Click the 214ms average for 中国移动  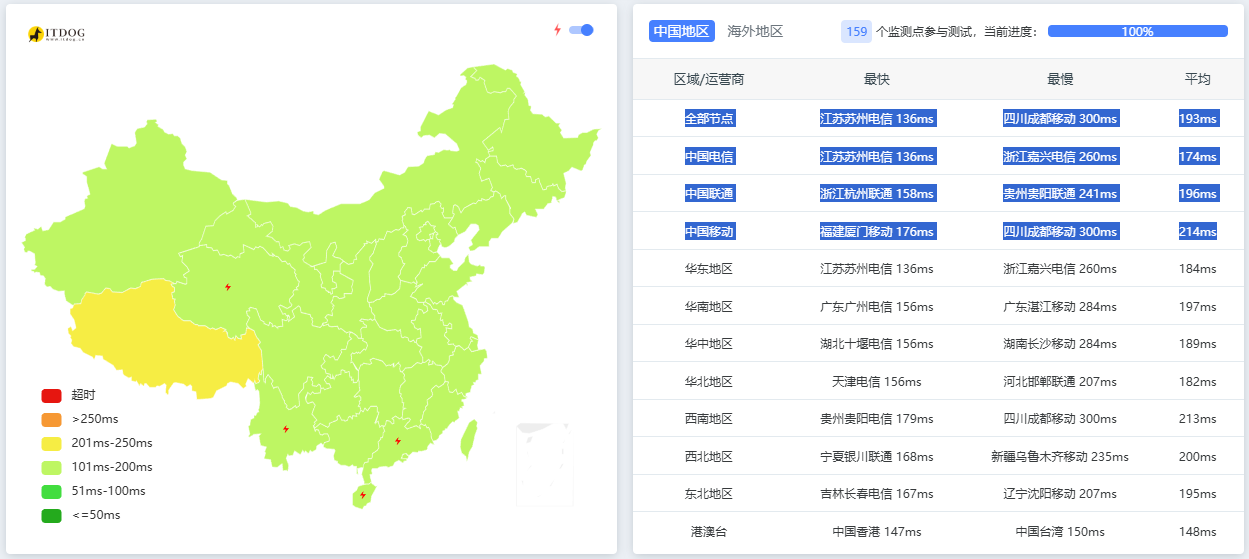tap(1198, 231)
